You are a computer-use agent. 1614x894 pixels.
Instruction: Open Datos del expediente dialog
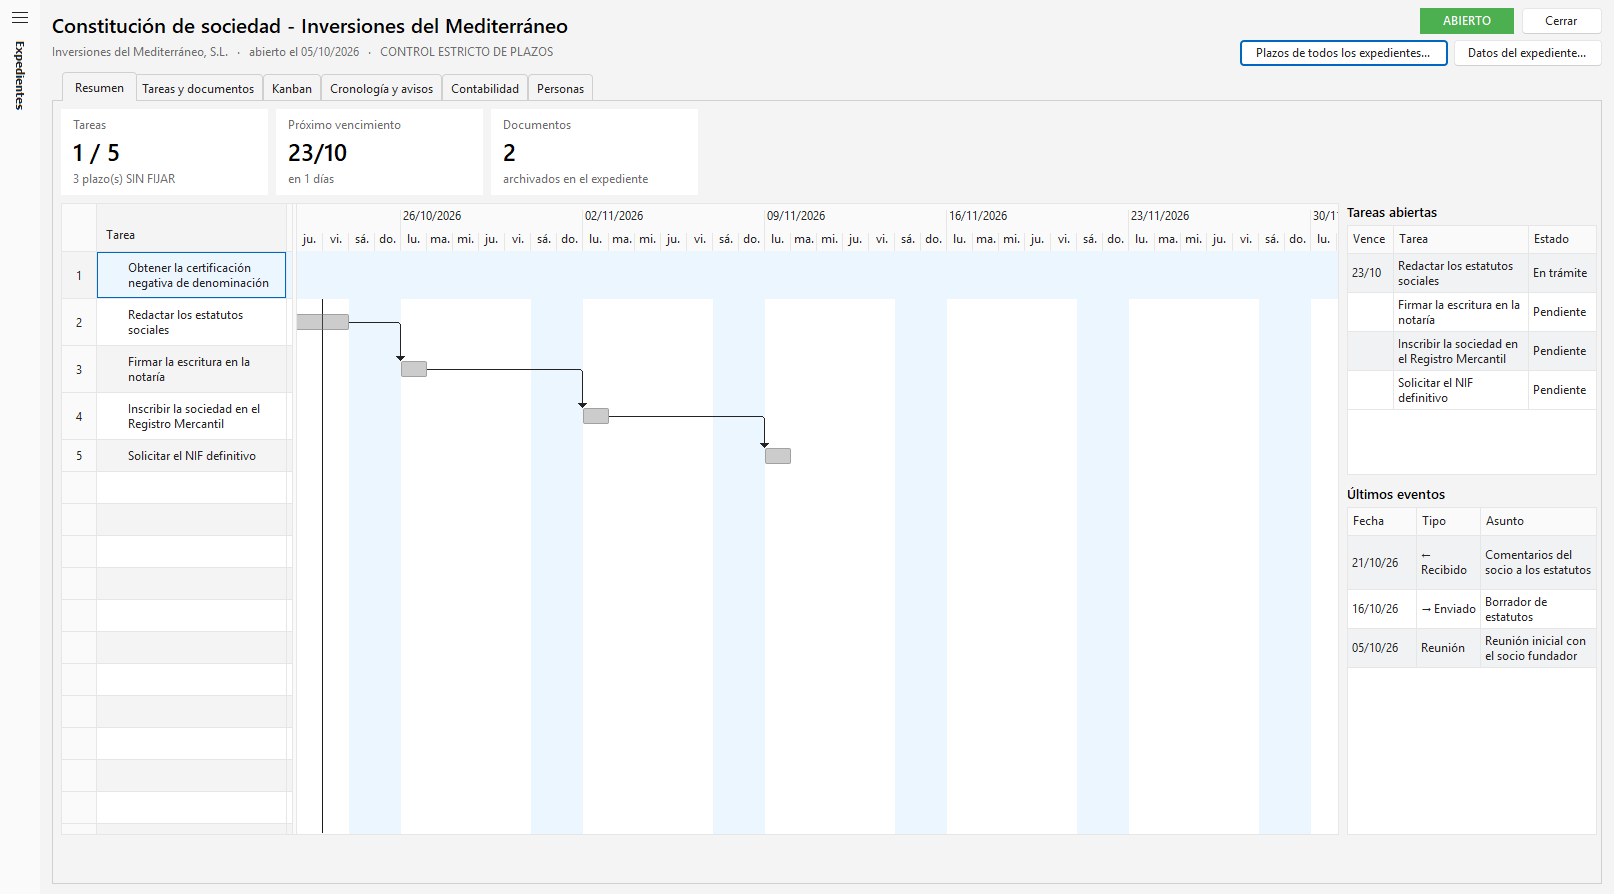click(x=1527, y=53)
